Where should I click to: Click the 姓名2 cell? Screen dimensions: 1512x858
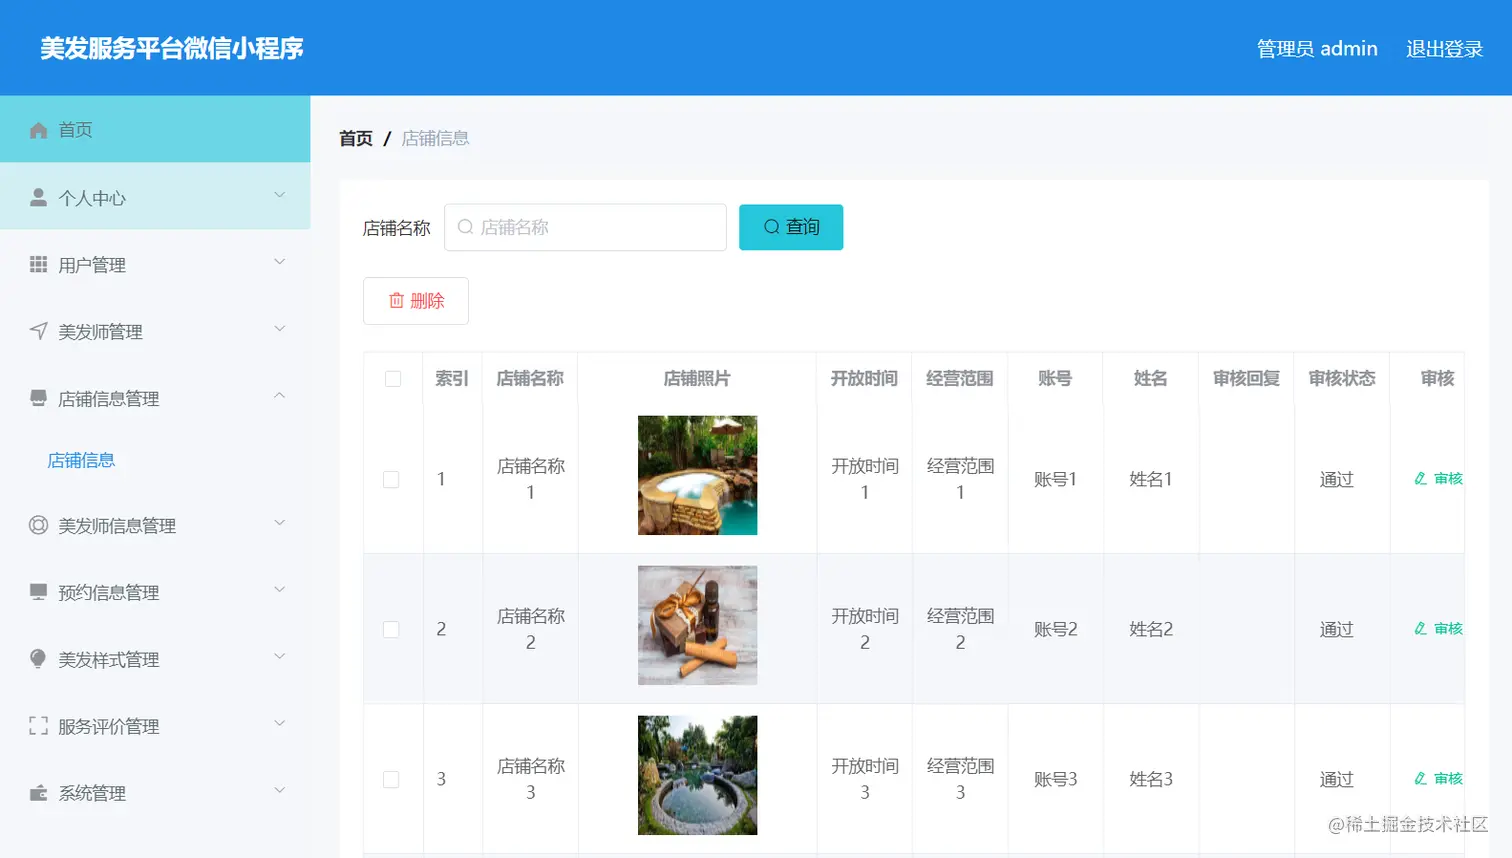point(1151,629)
